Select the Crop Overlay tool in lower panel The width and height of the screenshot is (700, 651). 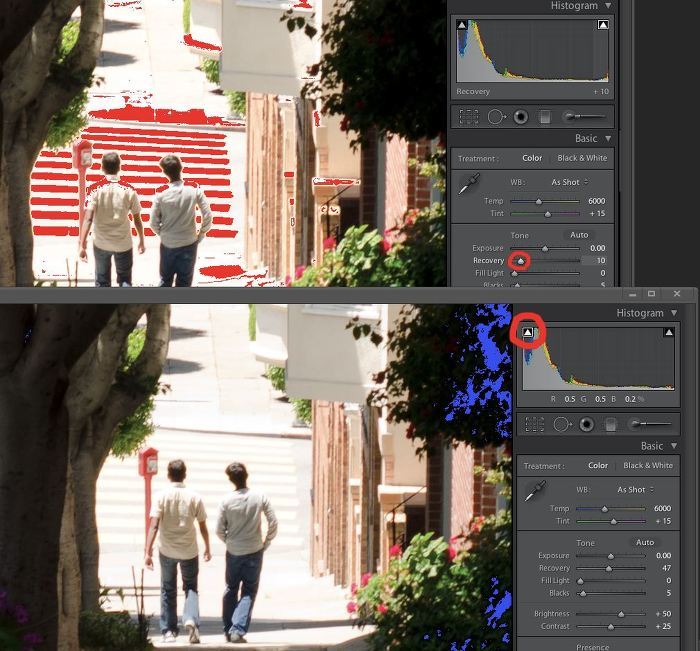point(534,424)
